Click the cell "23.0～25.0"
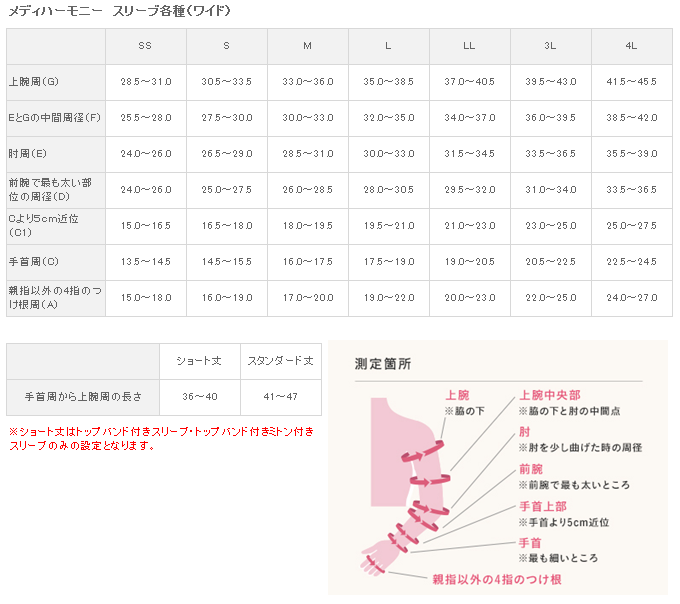The width and height of the screenshot is (680, 604). click(551, 225)
